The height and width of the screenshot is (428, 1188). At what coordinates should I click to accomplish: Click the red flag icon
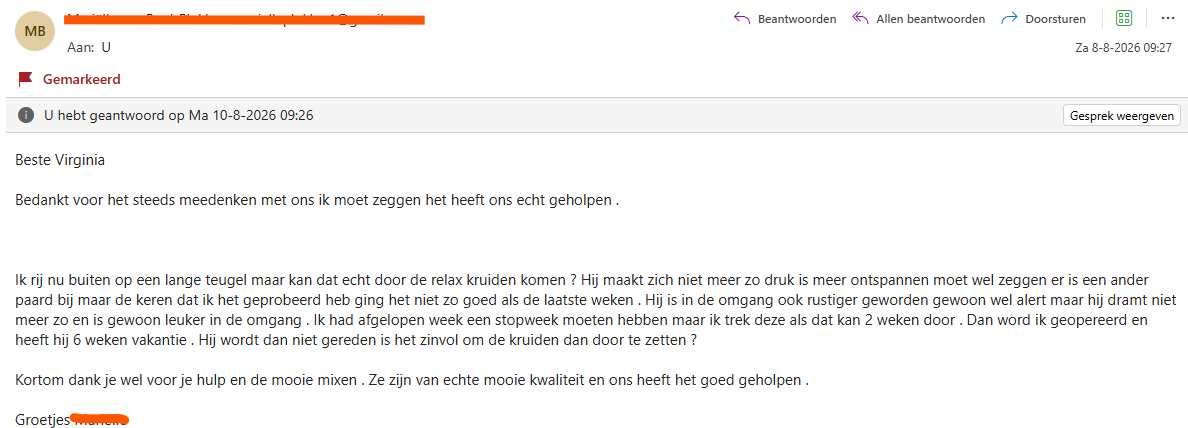(x=25, y=79)
